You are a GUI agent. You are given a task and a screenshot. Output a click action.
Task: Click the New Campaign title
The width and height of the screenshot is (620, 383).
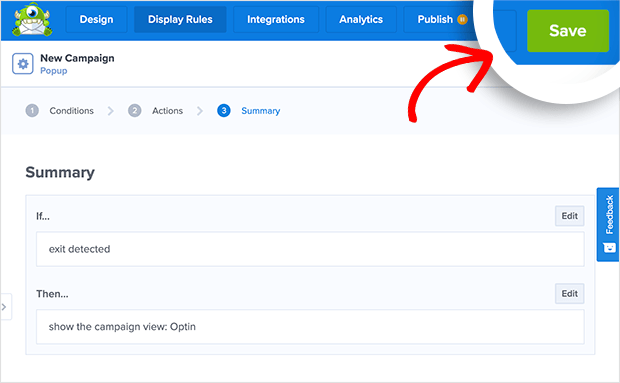coord(78,58)
